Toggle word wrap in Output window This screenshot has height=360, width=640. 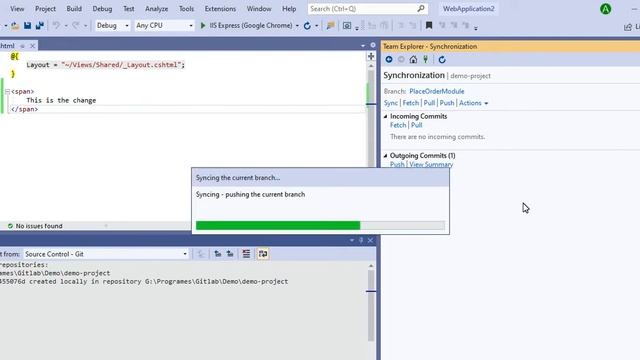pyautogui.click(x=263, y=254)
